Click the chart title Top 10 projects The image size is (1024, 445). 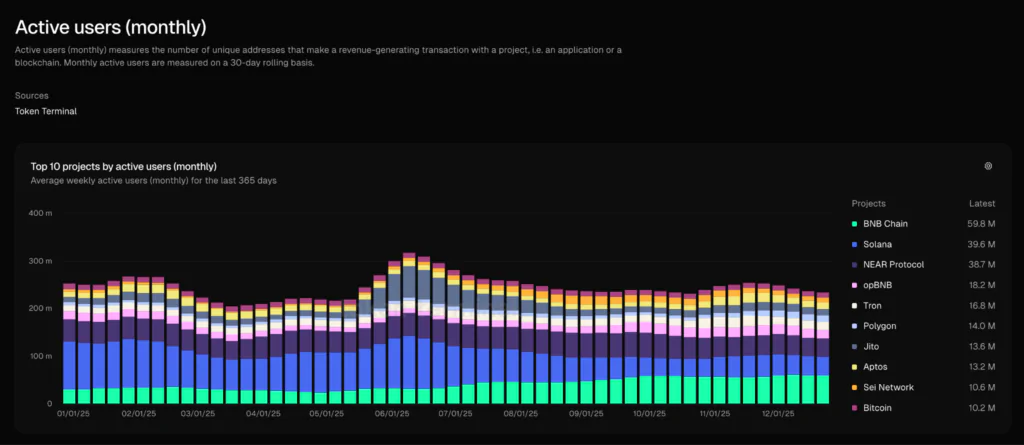124,166
